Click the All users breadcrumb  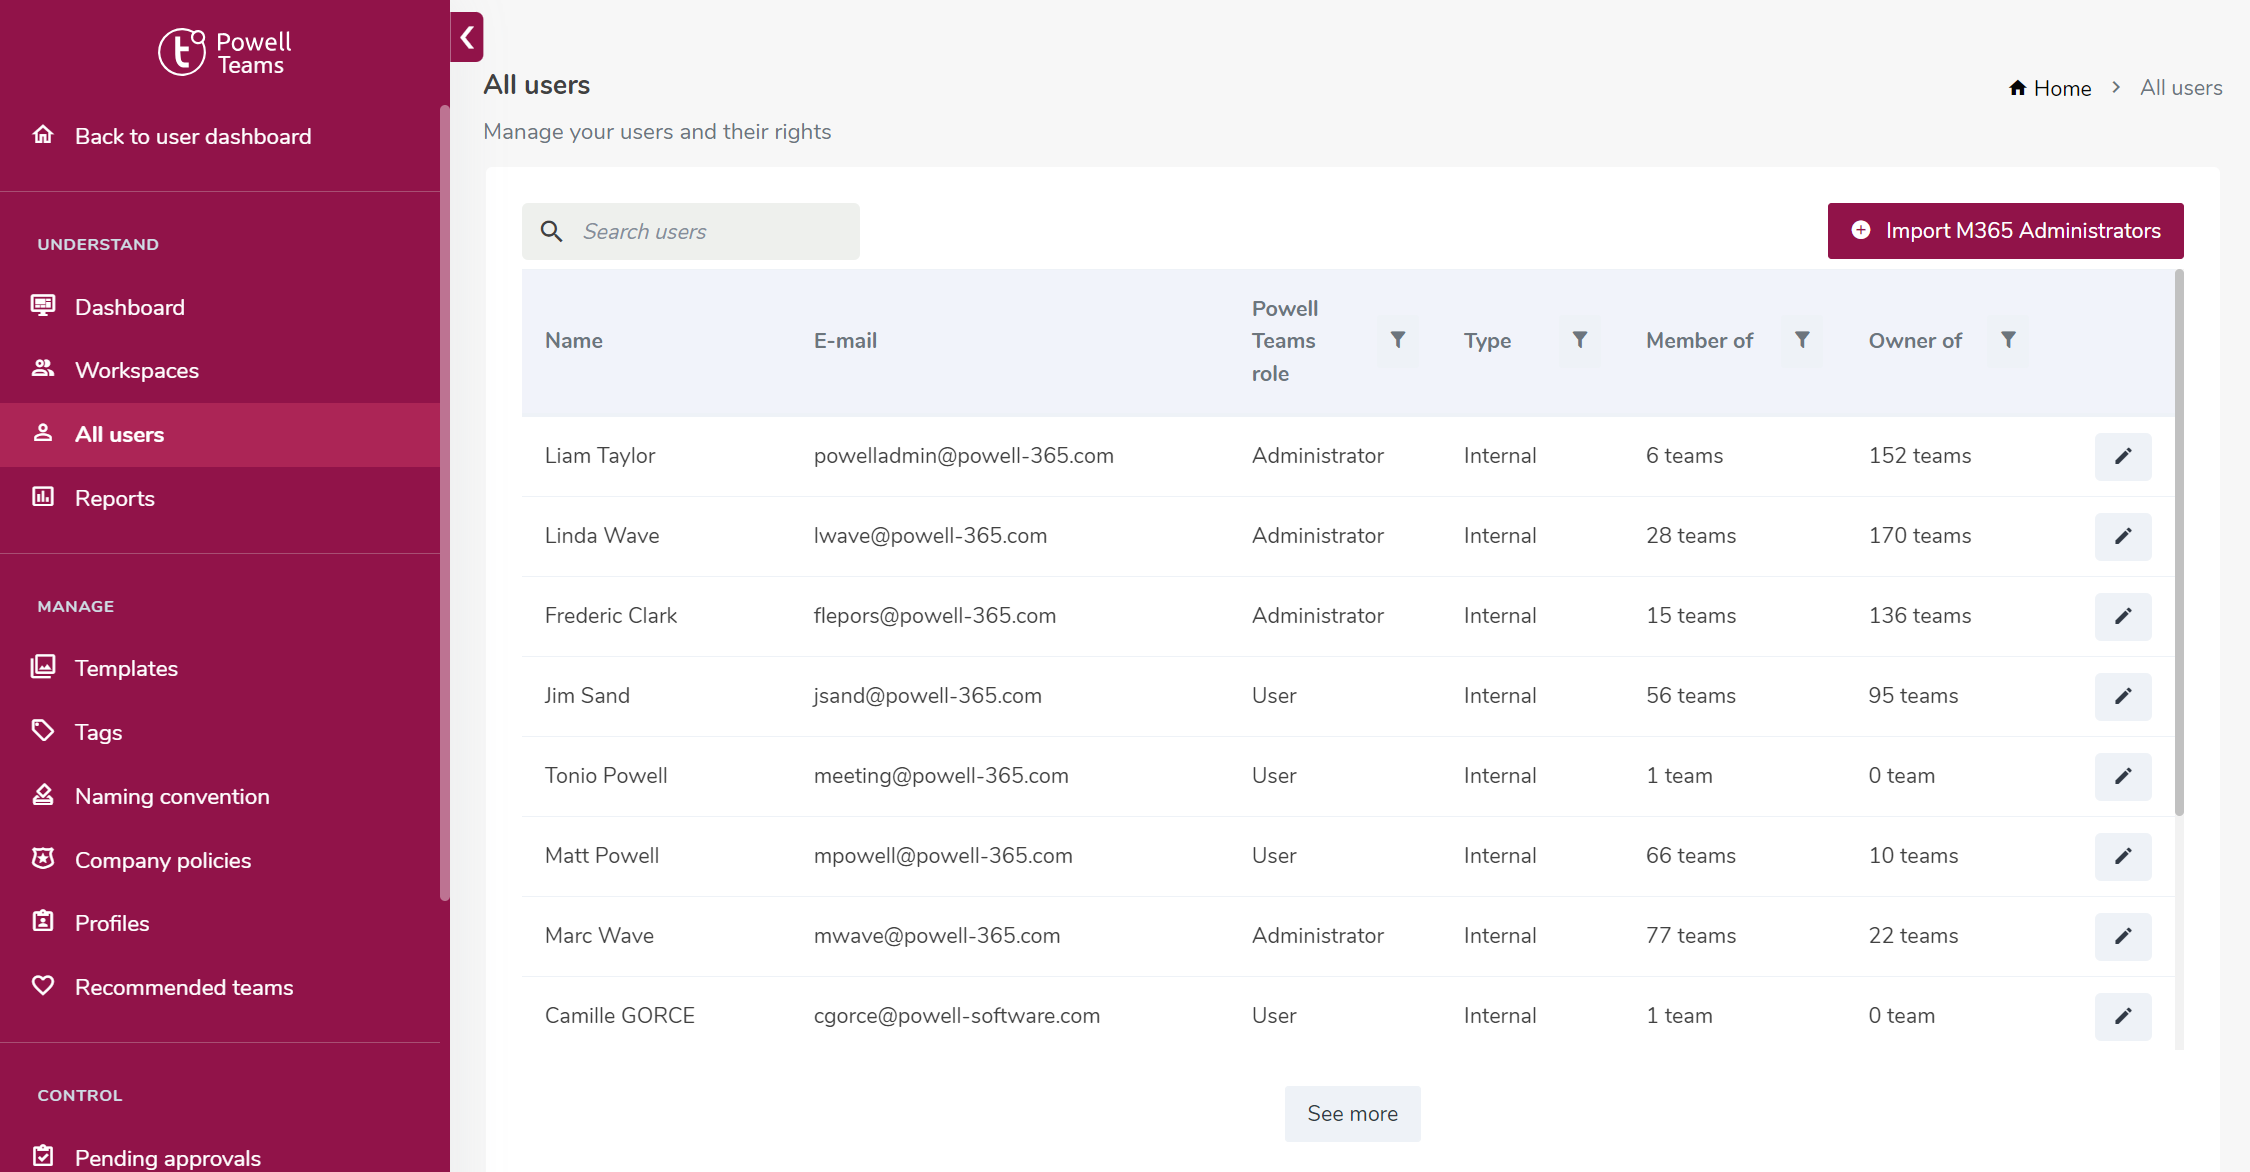click(x=2181, y=88)
